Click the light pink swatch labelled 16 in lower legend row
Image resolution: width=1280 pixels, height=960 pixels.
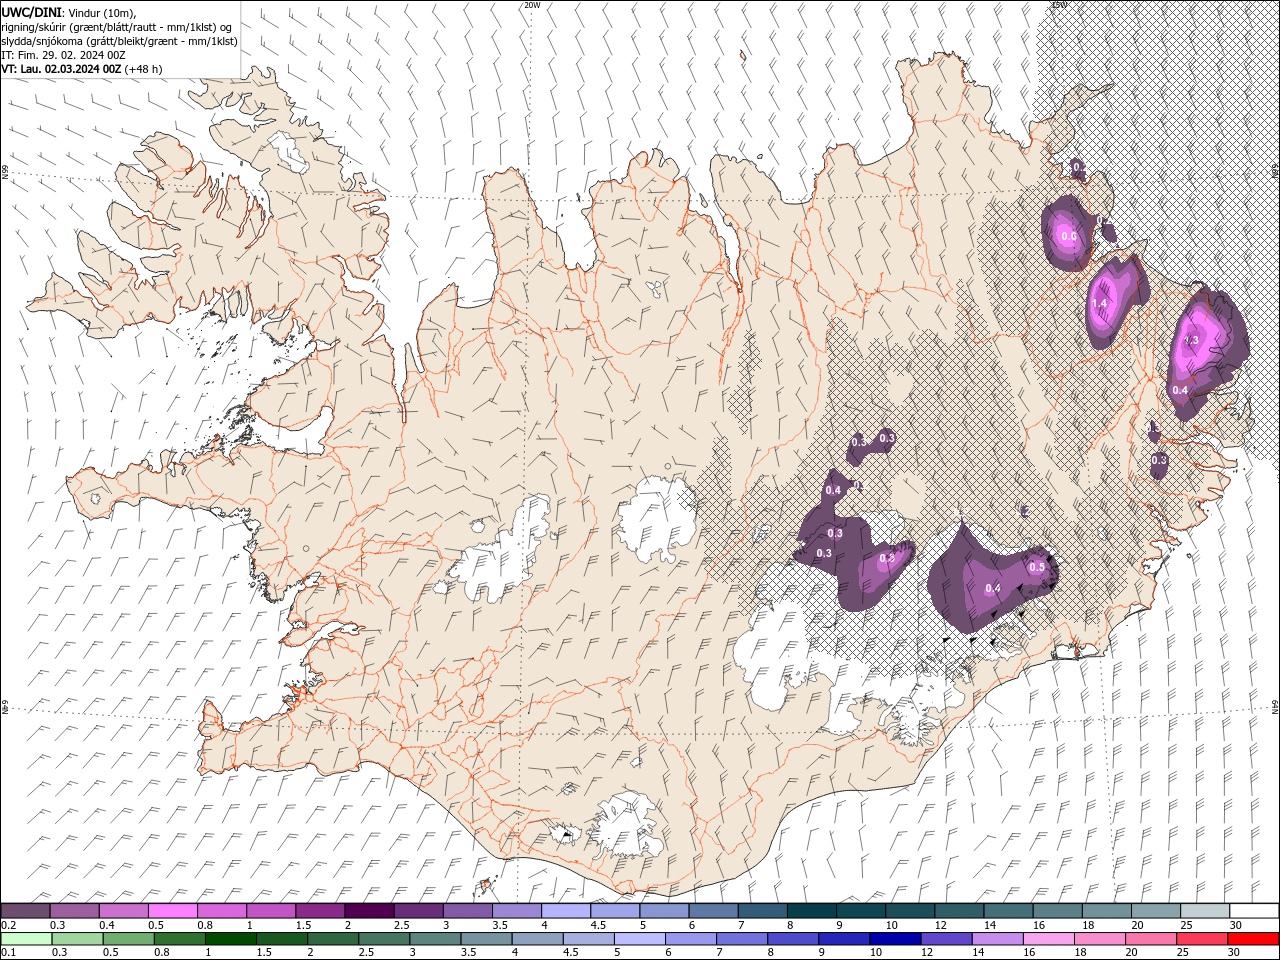(x=1049, y=939)
